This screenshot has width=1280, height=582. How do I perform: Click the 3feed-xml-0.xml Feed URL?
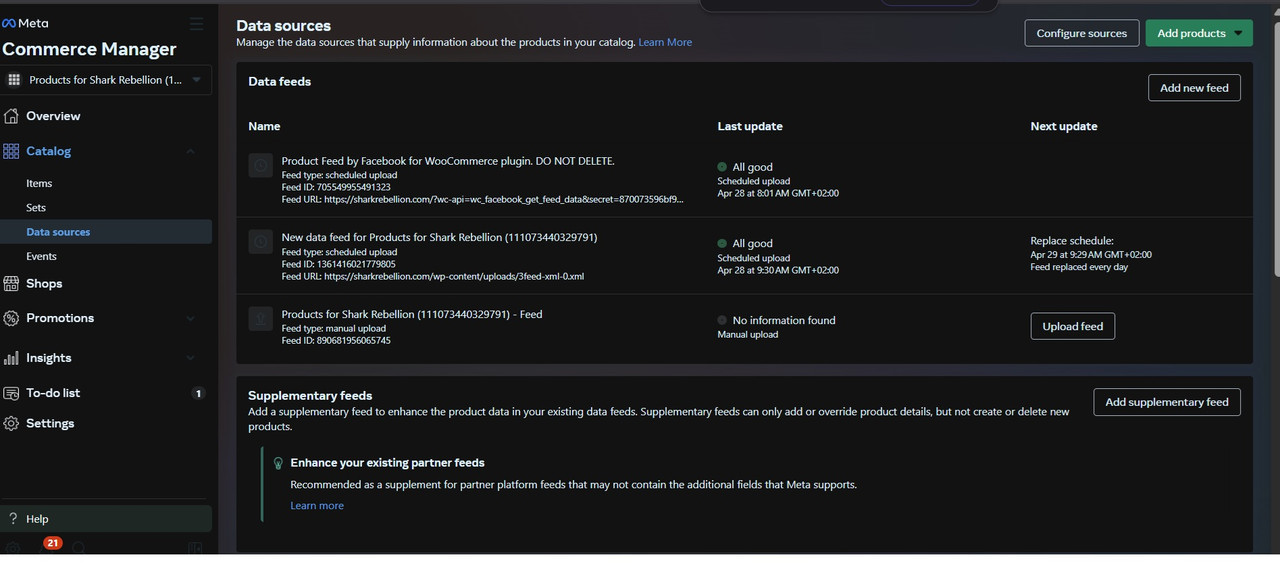433,276
